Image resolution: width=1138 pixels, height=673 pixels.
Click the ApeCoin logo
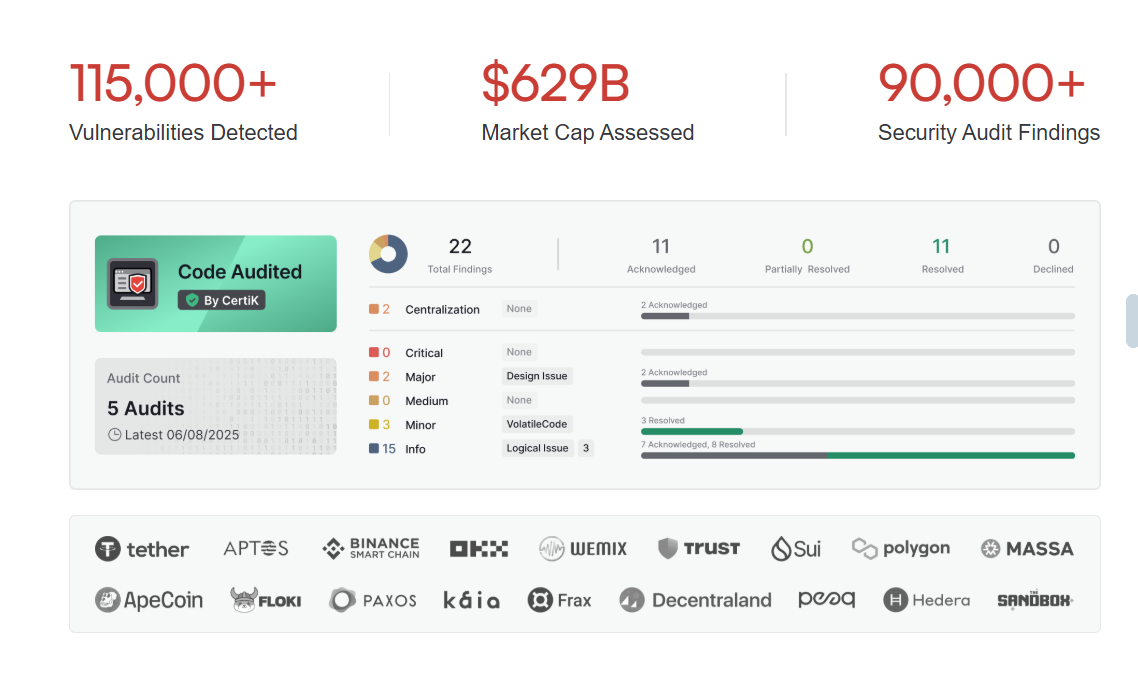pos(149,600)
